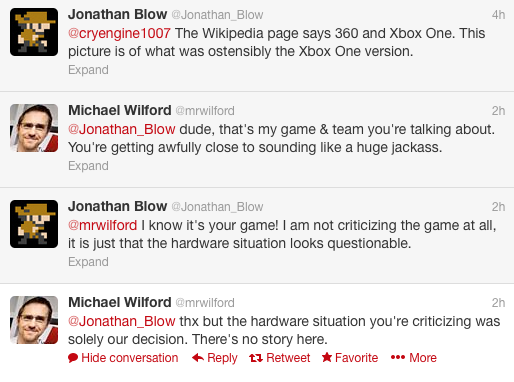
Task: Open the @mrwilford mention in Blow's reply
Action: (x=102, y=225)
